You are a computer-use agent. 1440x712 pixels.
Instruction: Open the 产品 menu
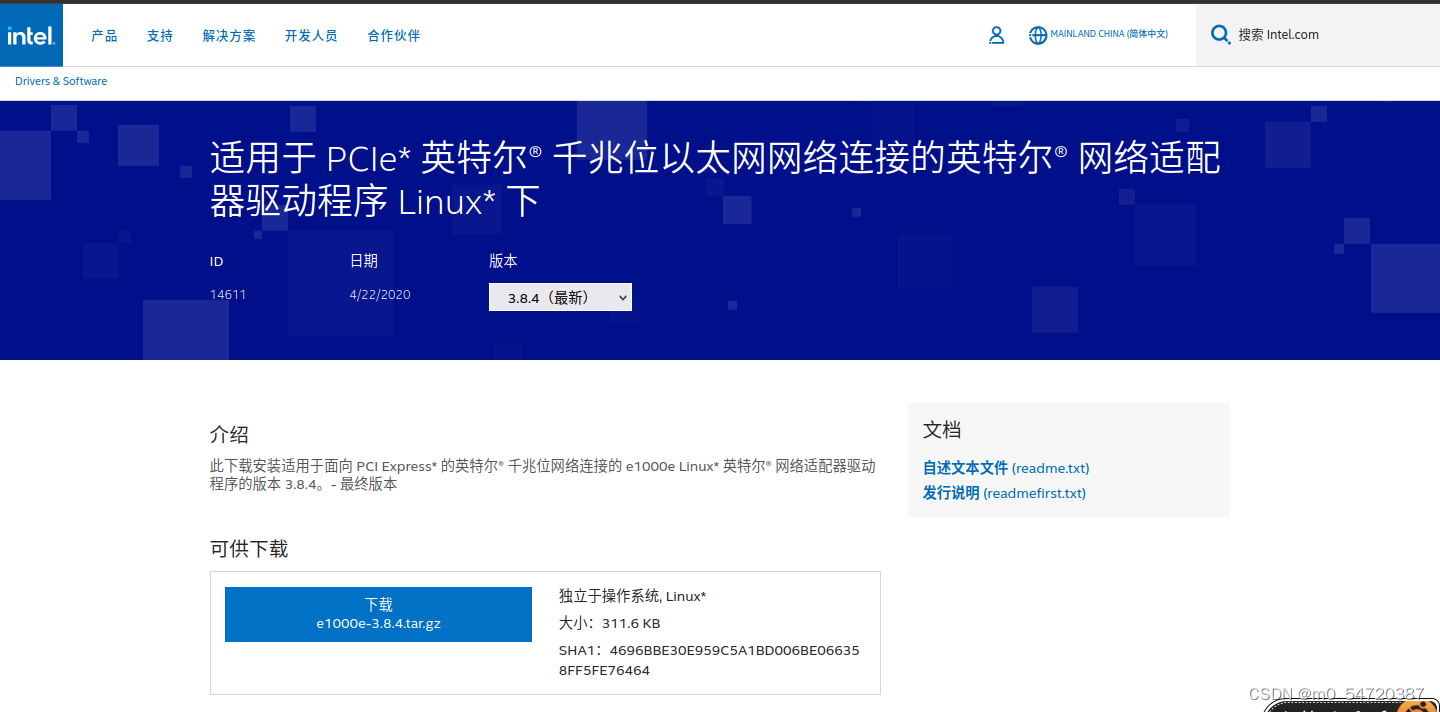click(x=104, y=36)
